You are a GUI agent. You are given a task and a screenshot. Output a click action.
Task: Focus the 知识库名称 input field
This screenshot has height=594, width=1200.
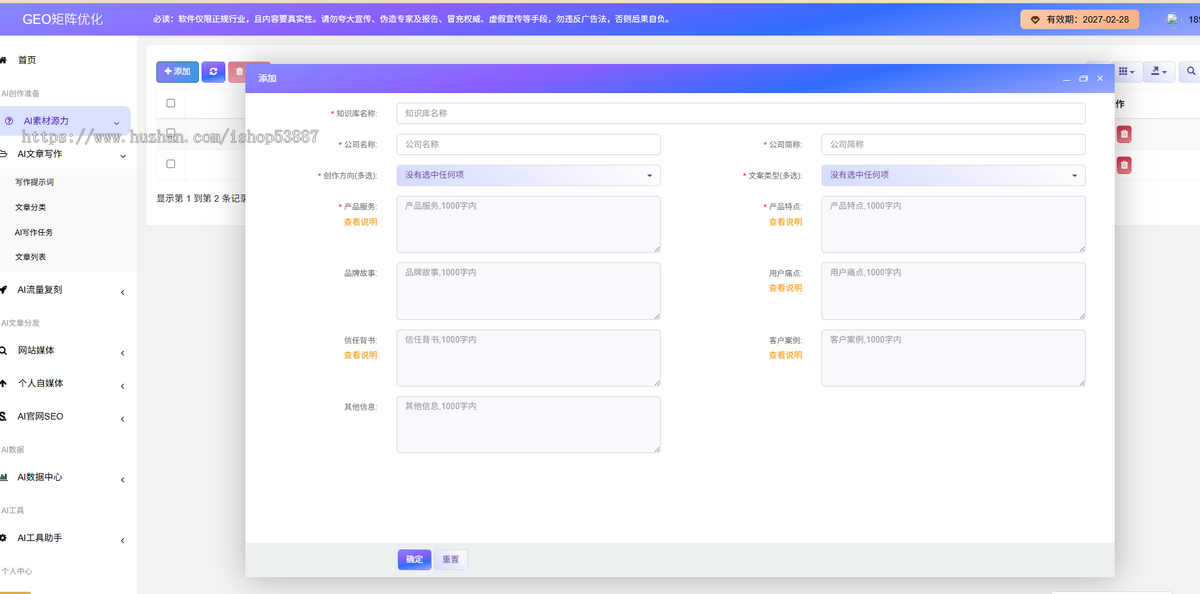click(x=741, y=114)
